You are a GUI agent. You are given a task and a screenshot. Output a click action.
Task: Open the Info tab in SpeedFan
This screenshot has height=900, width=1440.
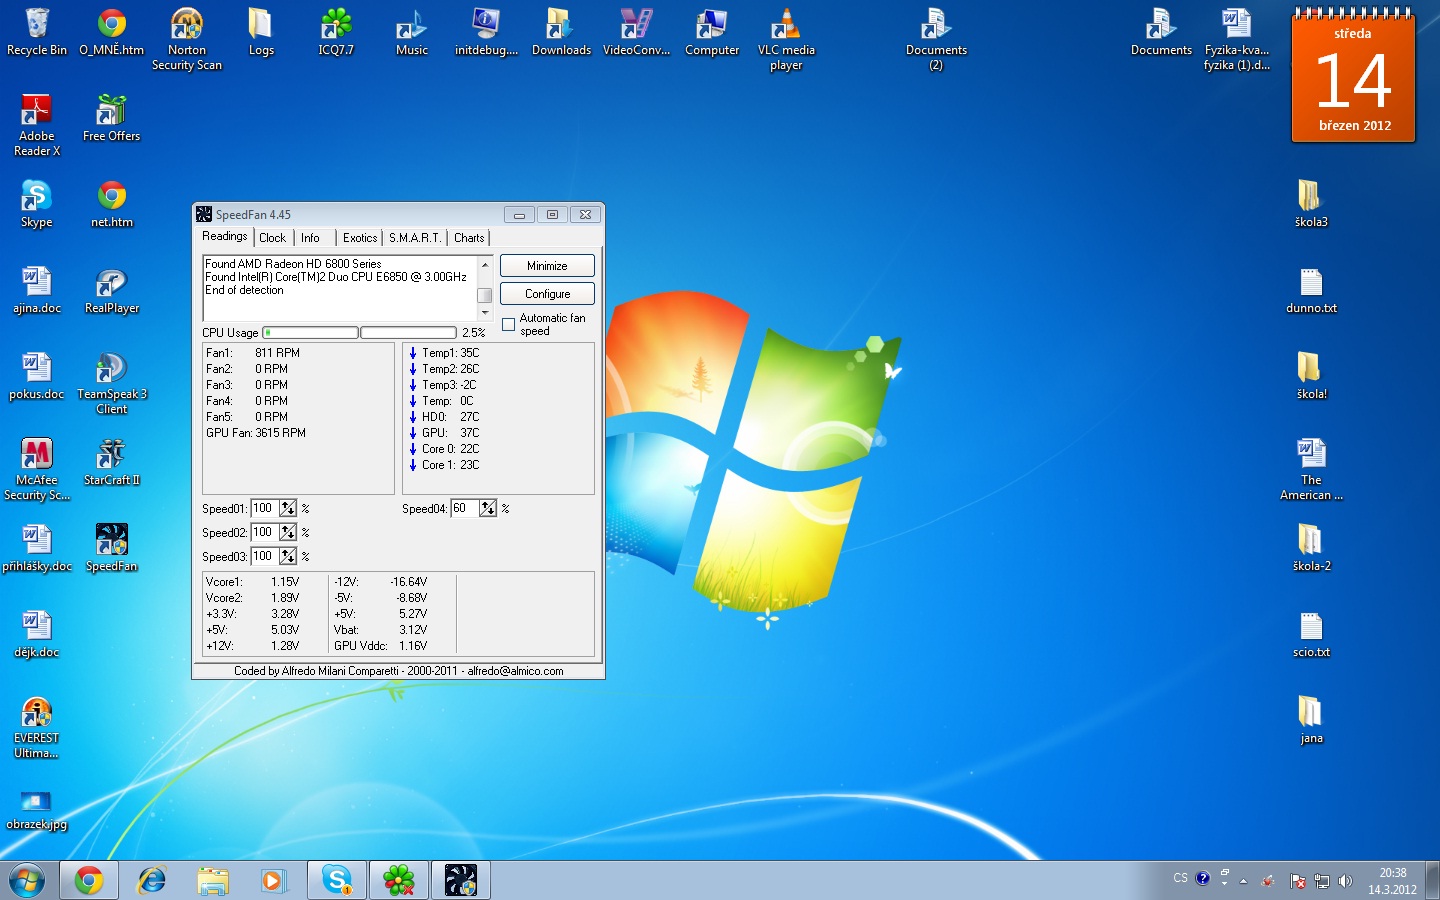click(x=310, y=238)
